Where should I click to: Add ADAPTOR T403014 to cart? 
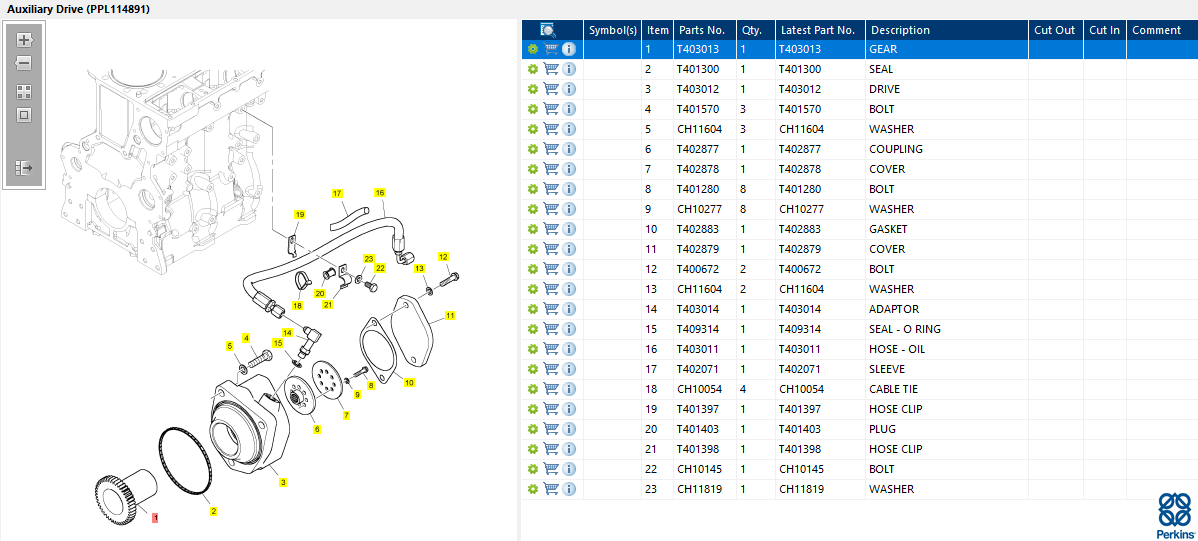tap(551, 309)
